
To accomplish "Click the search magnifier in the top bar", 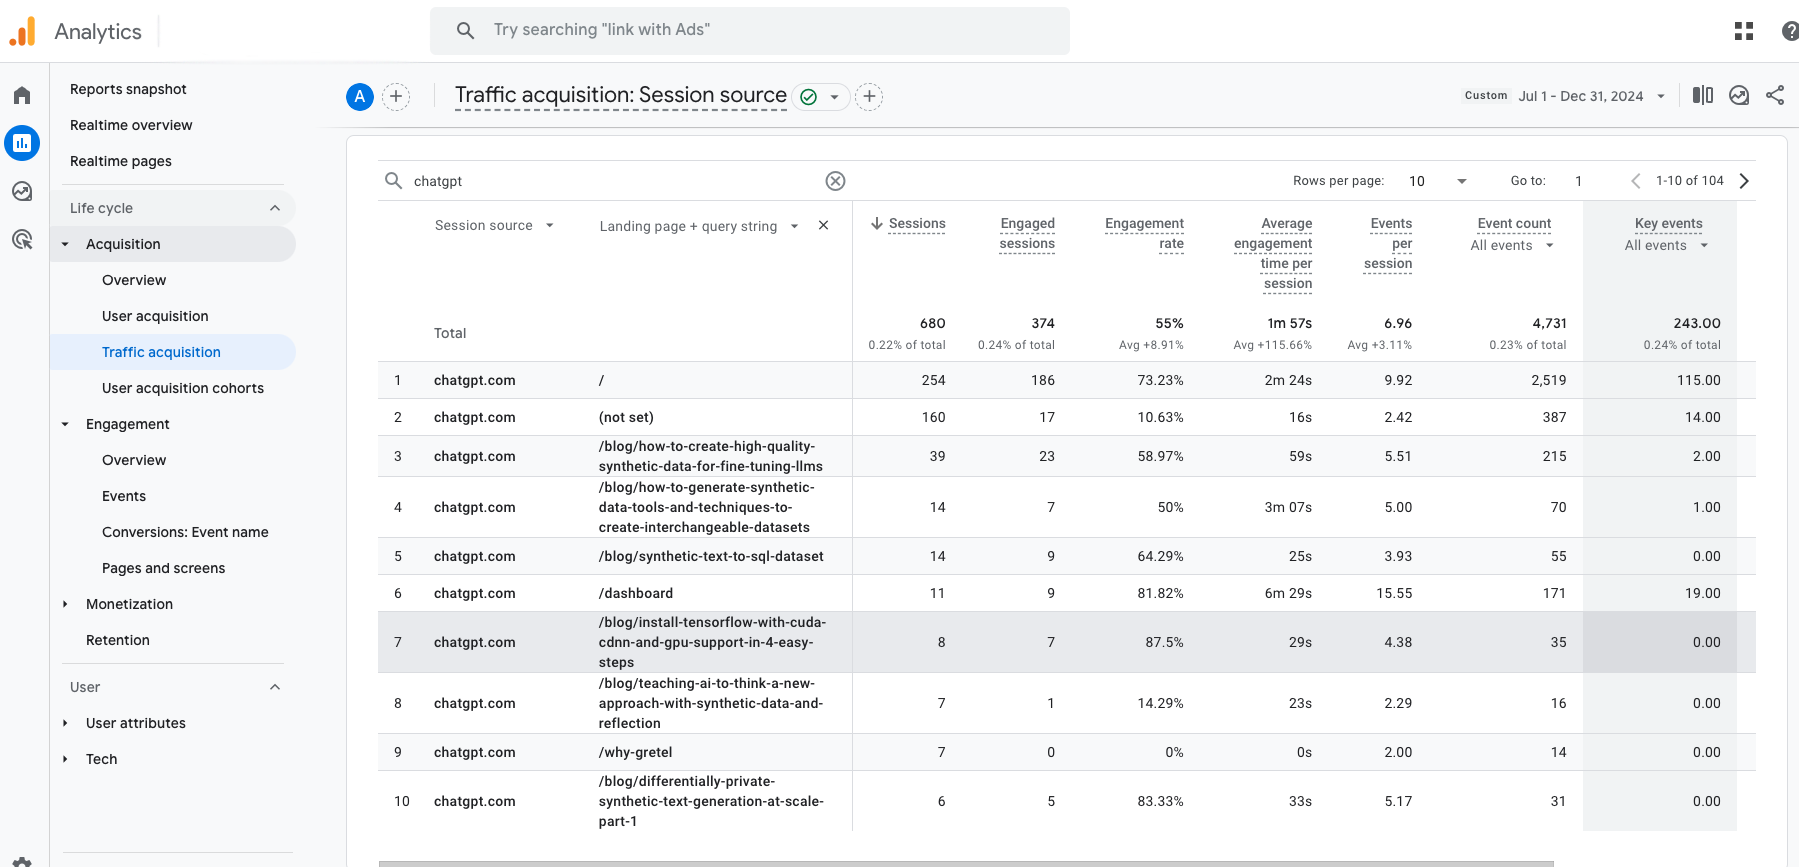I will click(x=465, y=30).
